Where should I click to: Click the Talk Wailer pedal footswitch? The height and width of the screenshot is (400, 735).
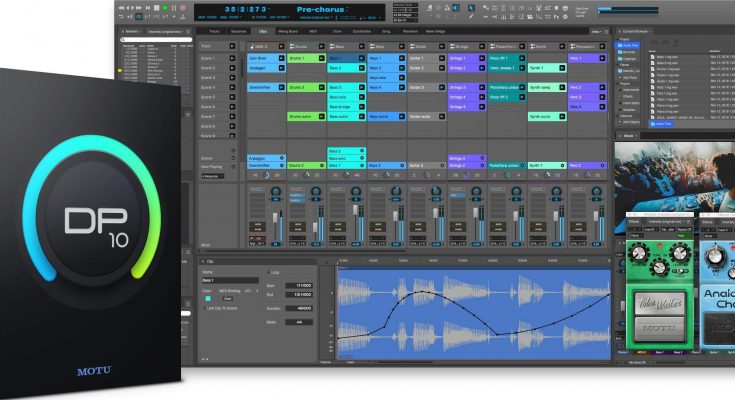pos(658,330)
